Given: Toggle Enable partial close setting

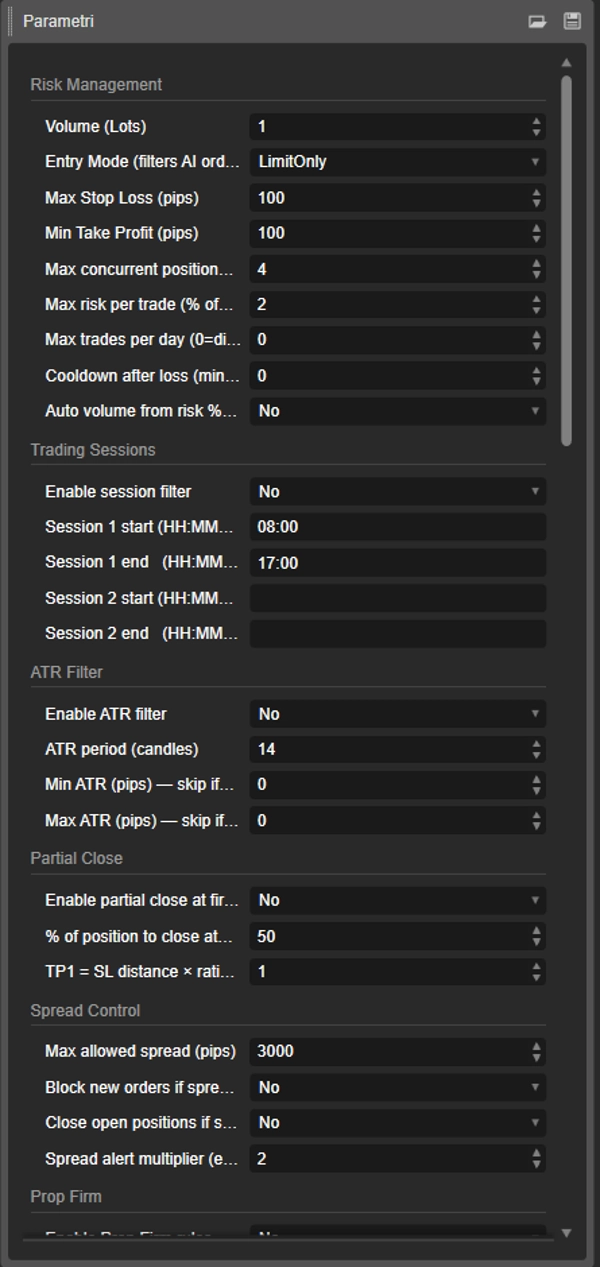Looking at the screenshot, I should (397, 900).
